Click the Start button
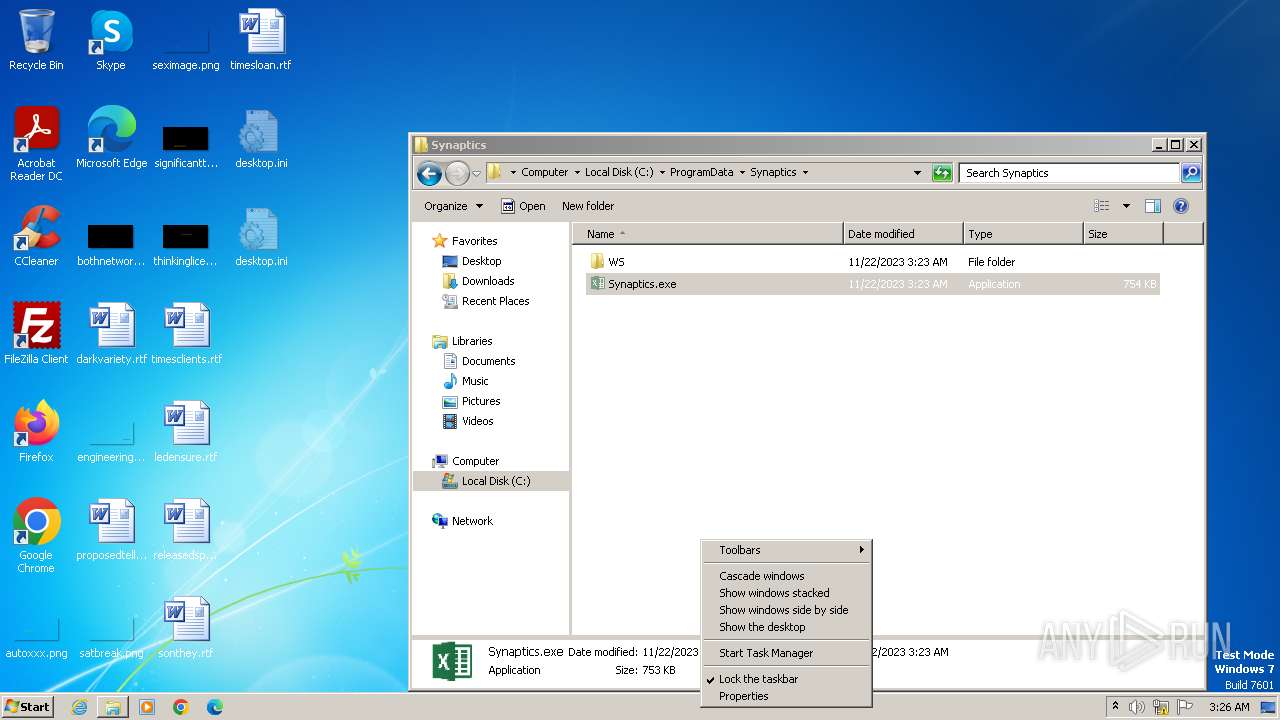 pyautogui.click(x=28, y=707)
